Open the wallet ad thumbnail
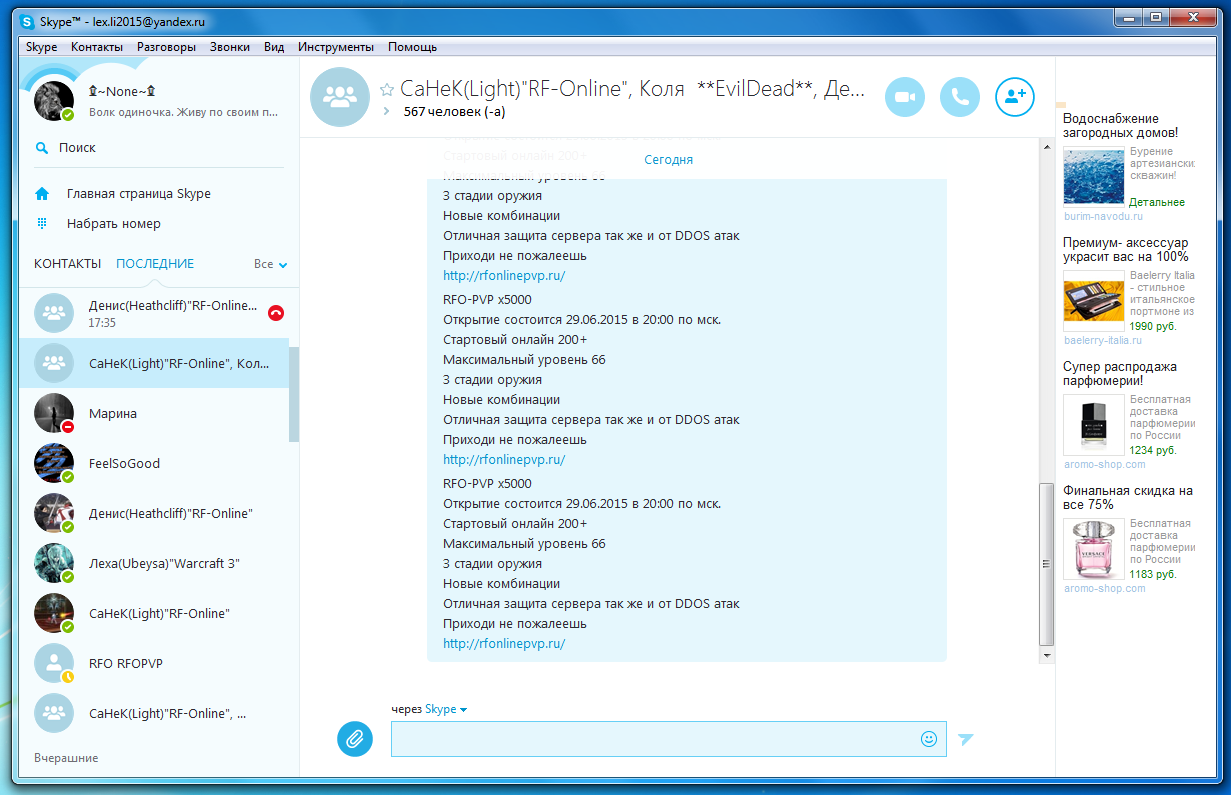The width and height of the screenshot is (1231, 795). coord(1094,301)
